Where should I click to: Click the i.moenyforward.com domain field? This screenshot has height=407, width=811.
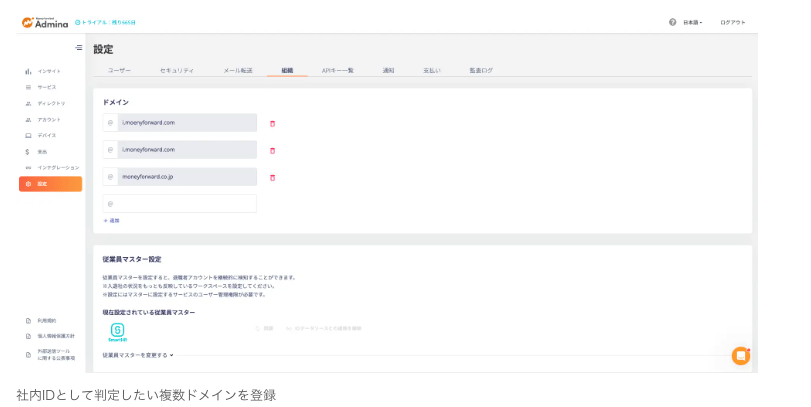[x=179, y=123]
